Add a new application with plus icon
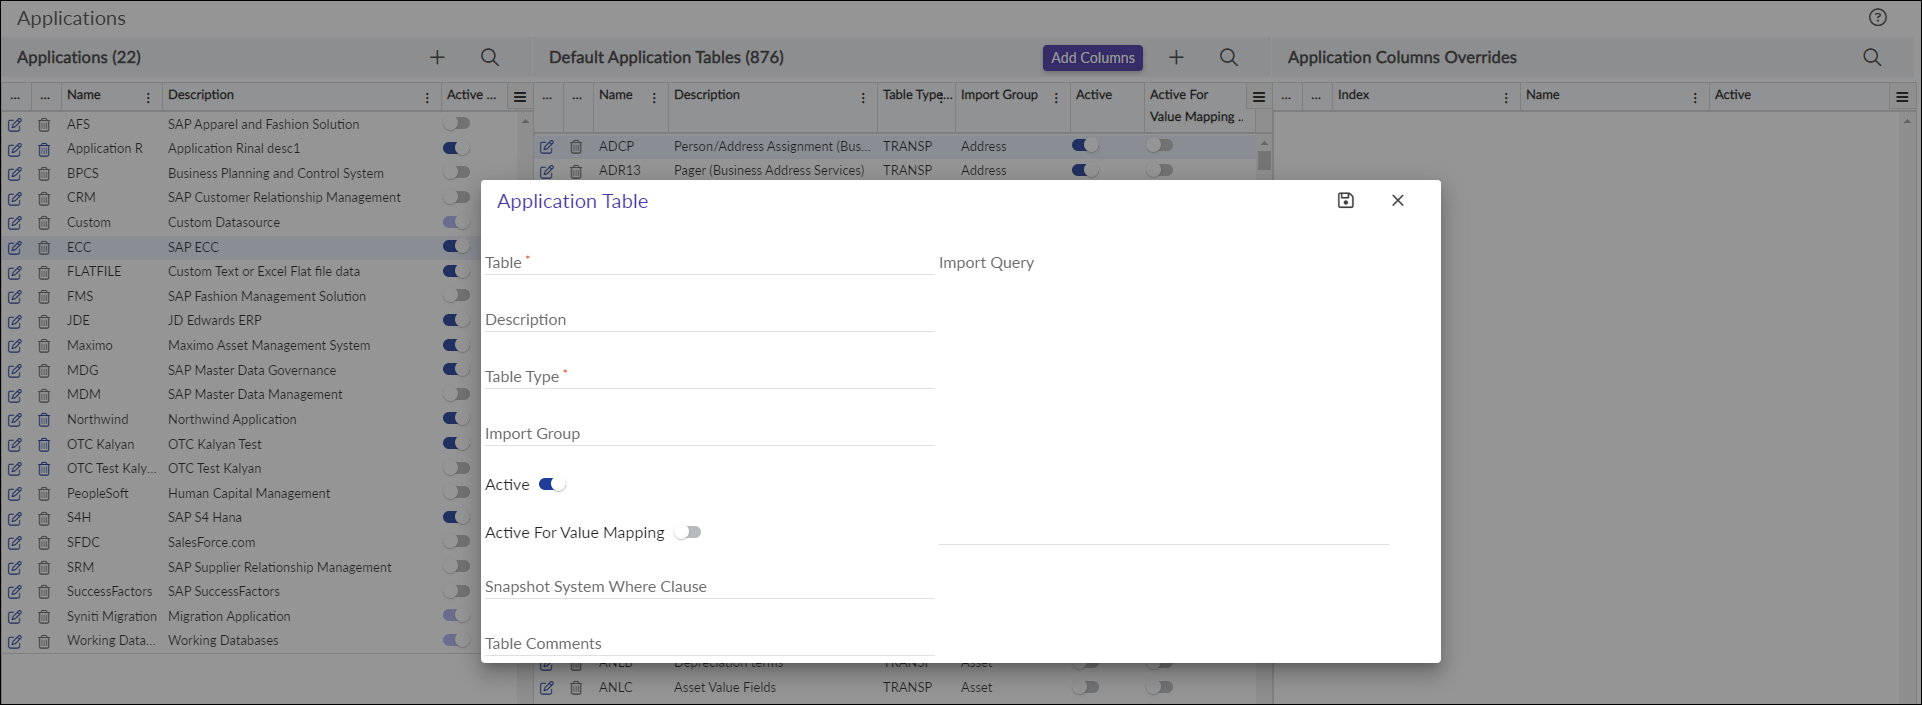 point(437,58)
